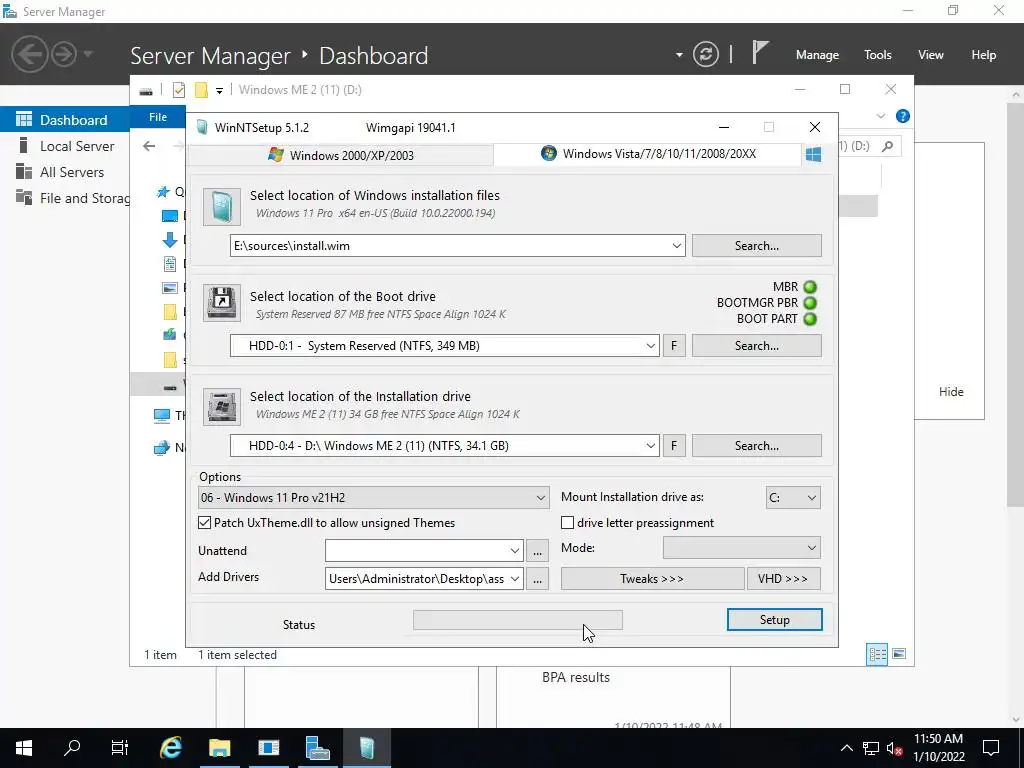The width and height of the screenshot is (1024, 768).
Task: Click F button for the Boot drive
Action: [674, 346]
